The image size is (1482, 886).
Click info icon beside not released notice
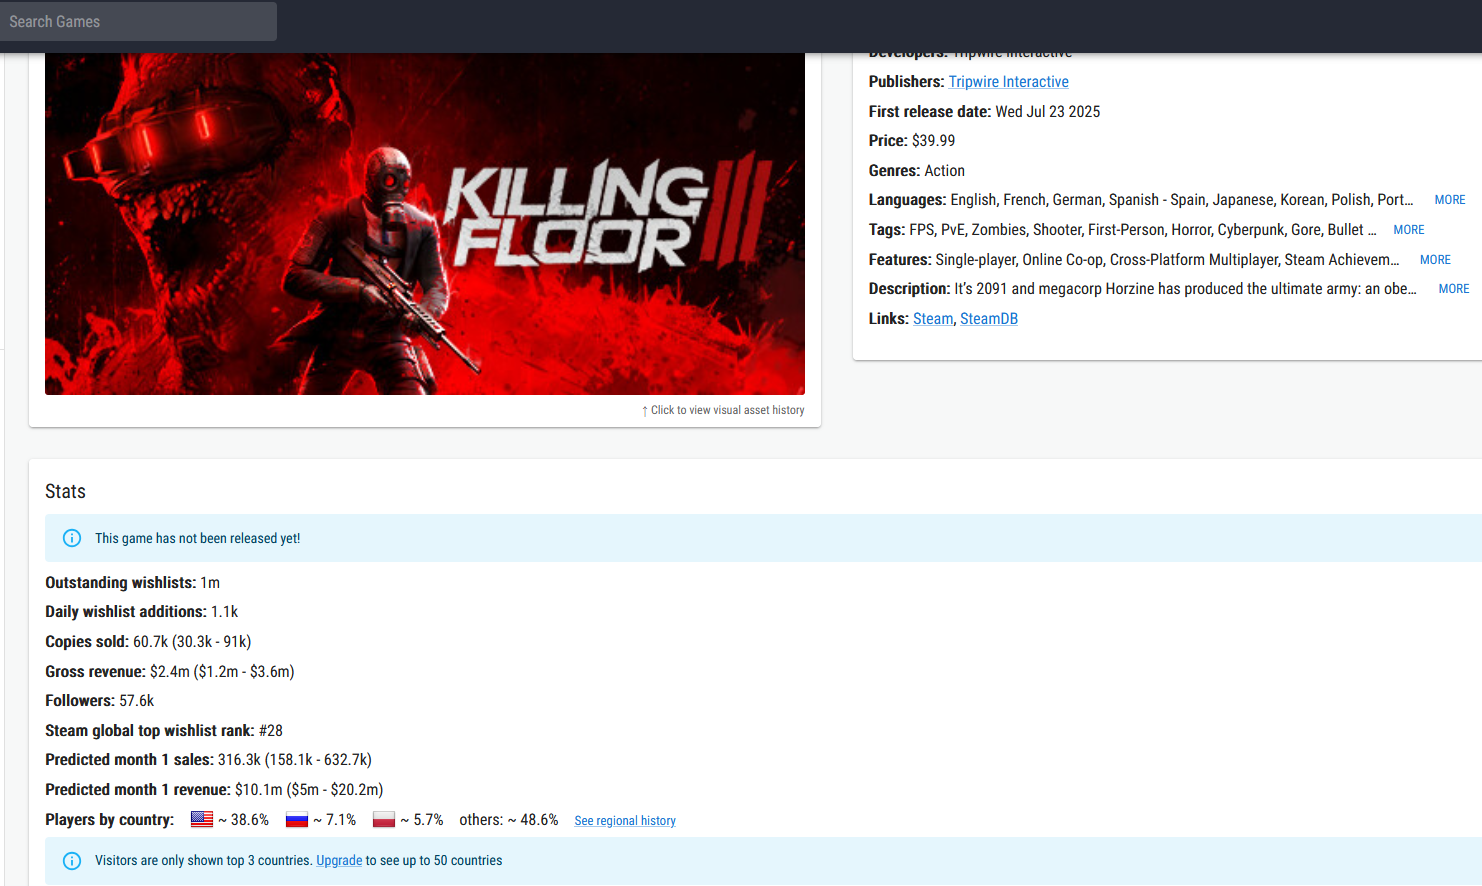[72, 538]
